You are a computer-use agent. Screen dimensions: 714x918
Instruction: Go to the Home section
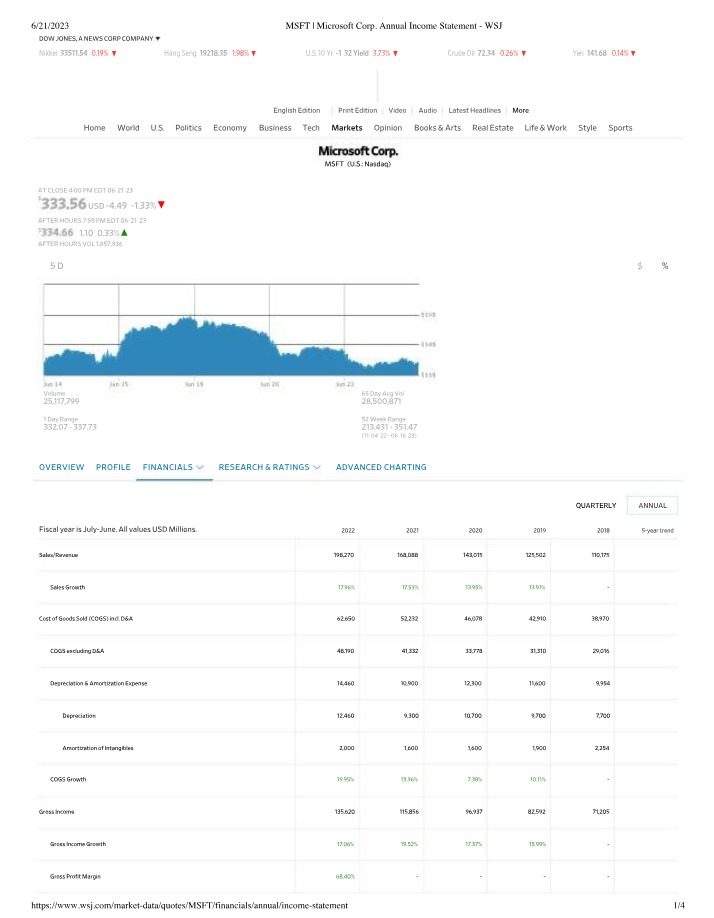click(x=94, y=128)
